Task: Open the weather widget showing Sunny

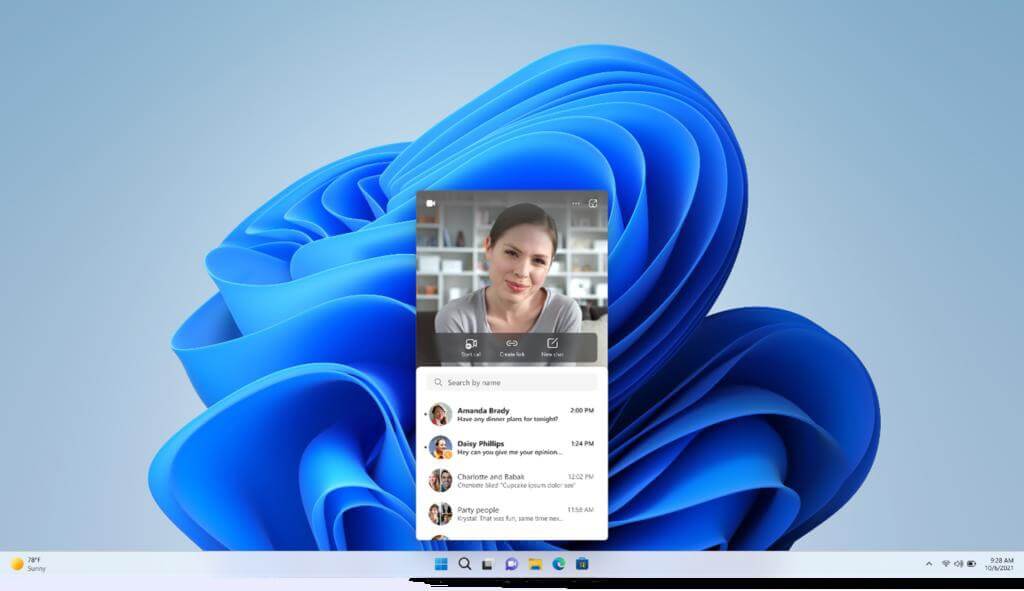Action: [28, 564]
